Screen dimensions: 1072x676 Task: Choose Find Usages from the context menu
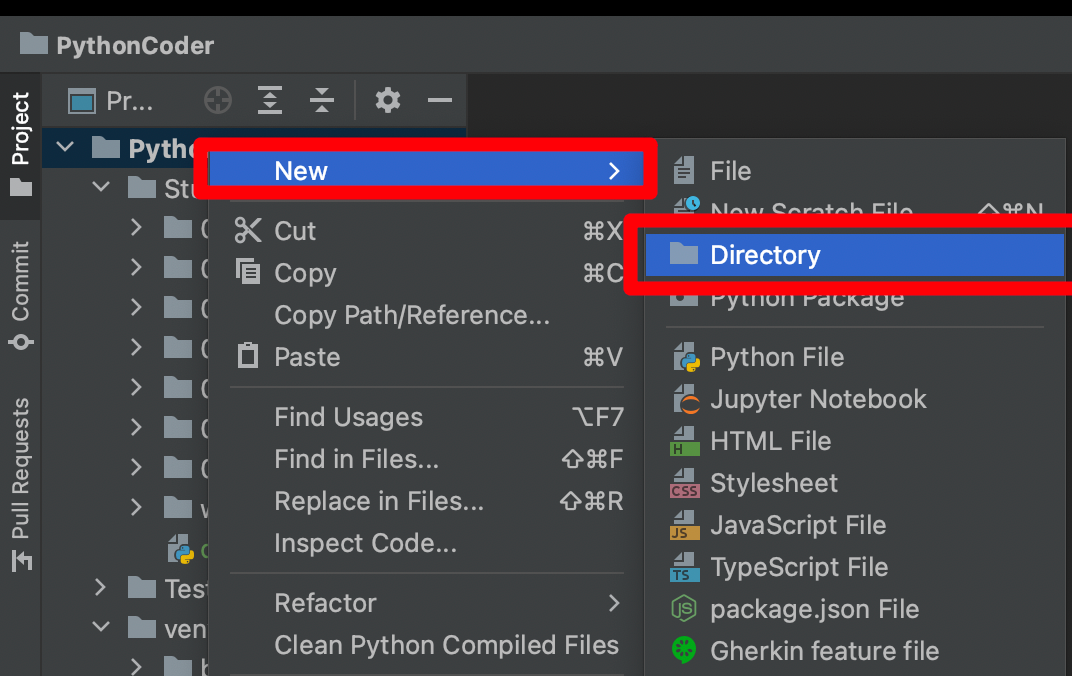[x=426, y=417]
